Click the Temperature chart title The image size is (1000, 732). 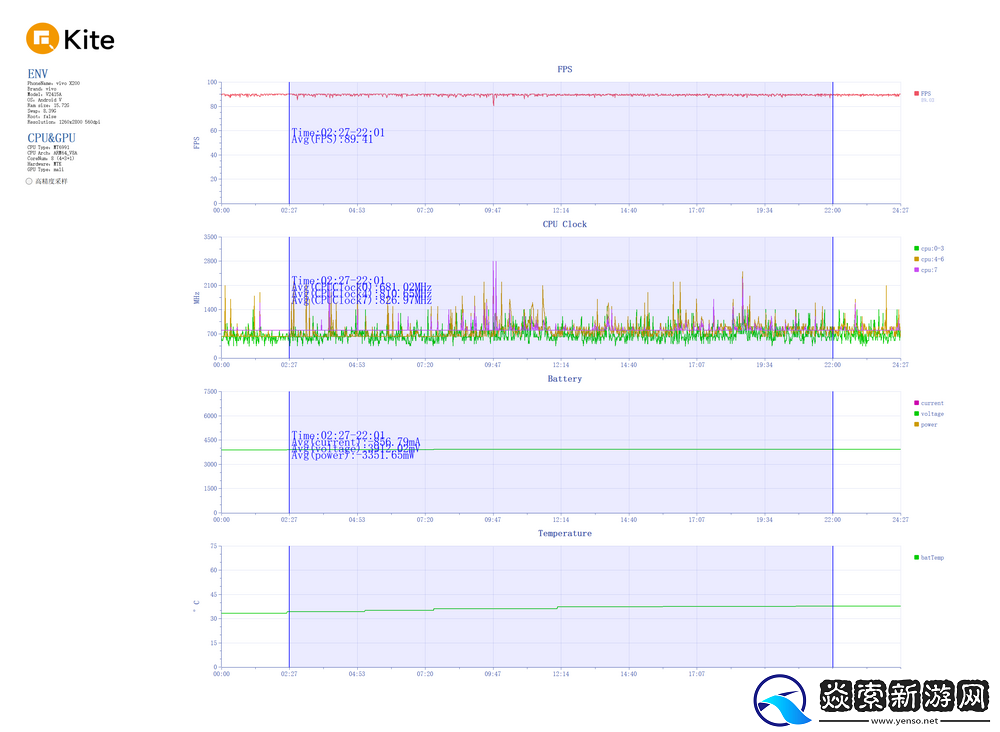coord(565,533)
